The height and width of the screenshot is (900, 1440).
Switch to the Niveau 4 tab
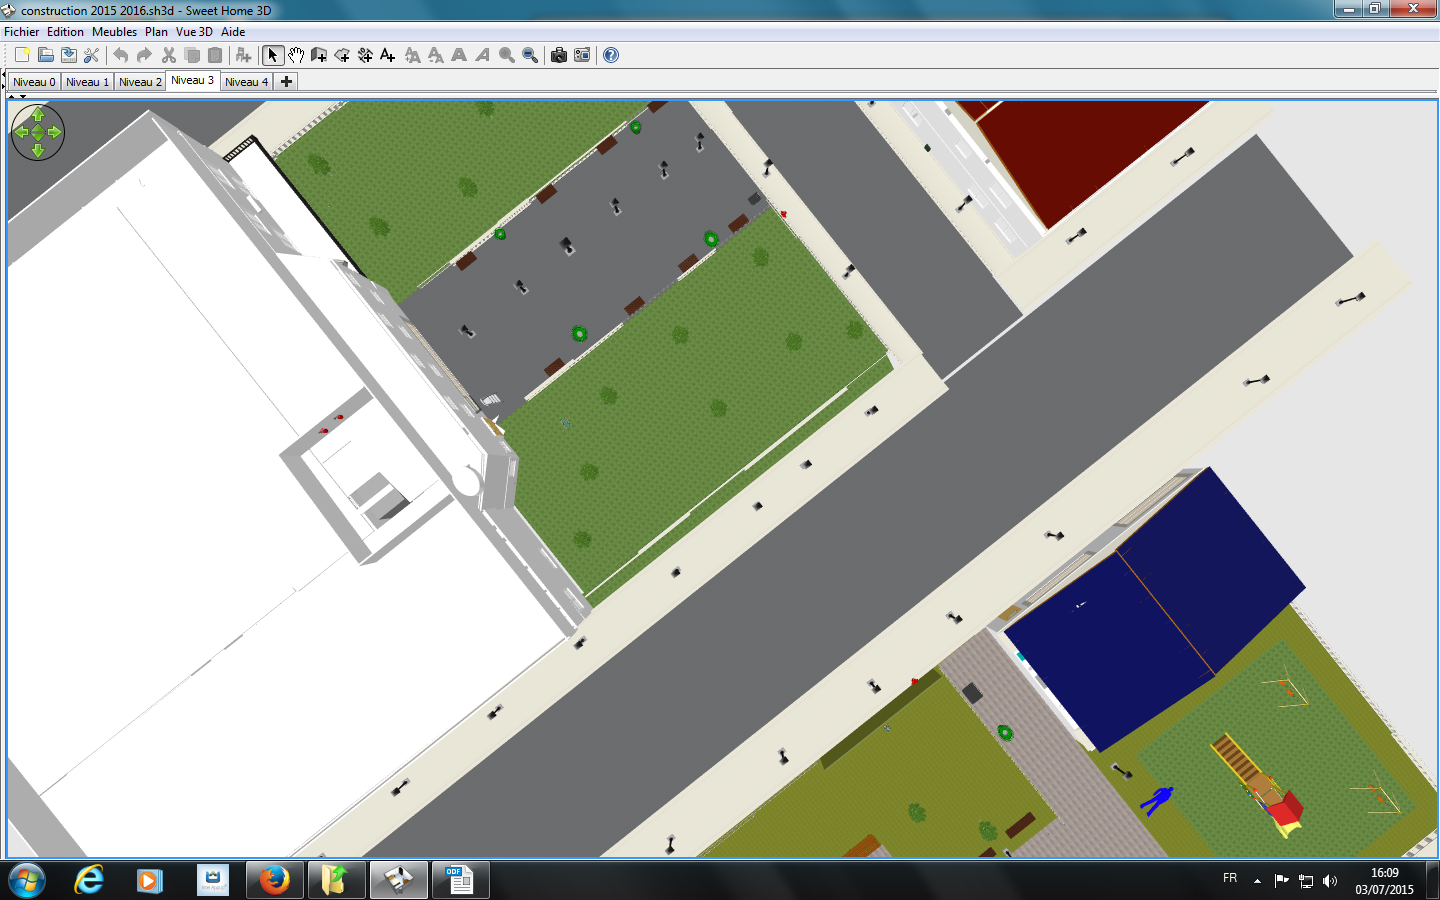(x=246, y=82)
